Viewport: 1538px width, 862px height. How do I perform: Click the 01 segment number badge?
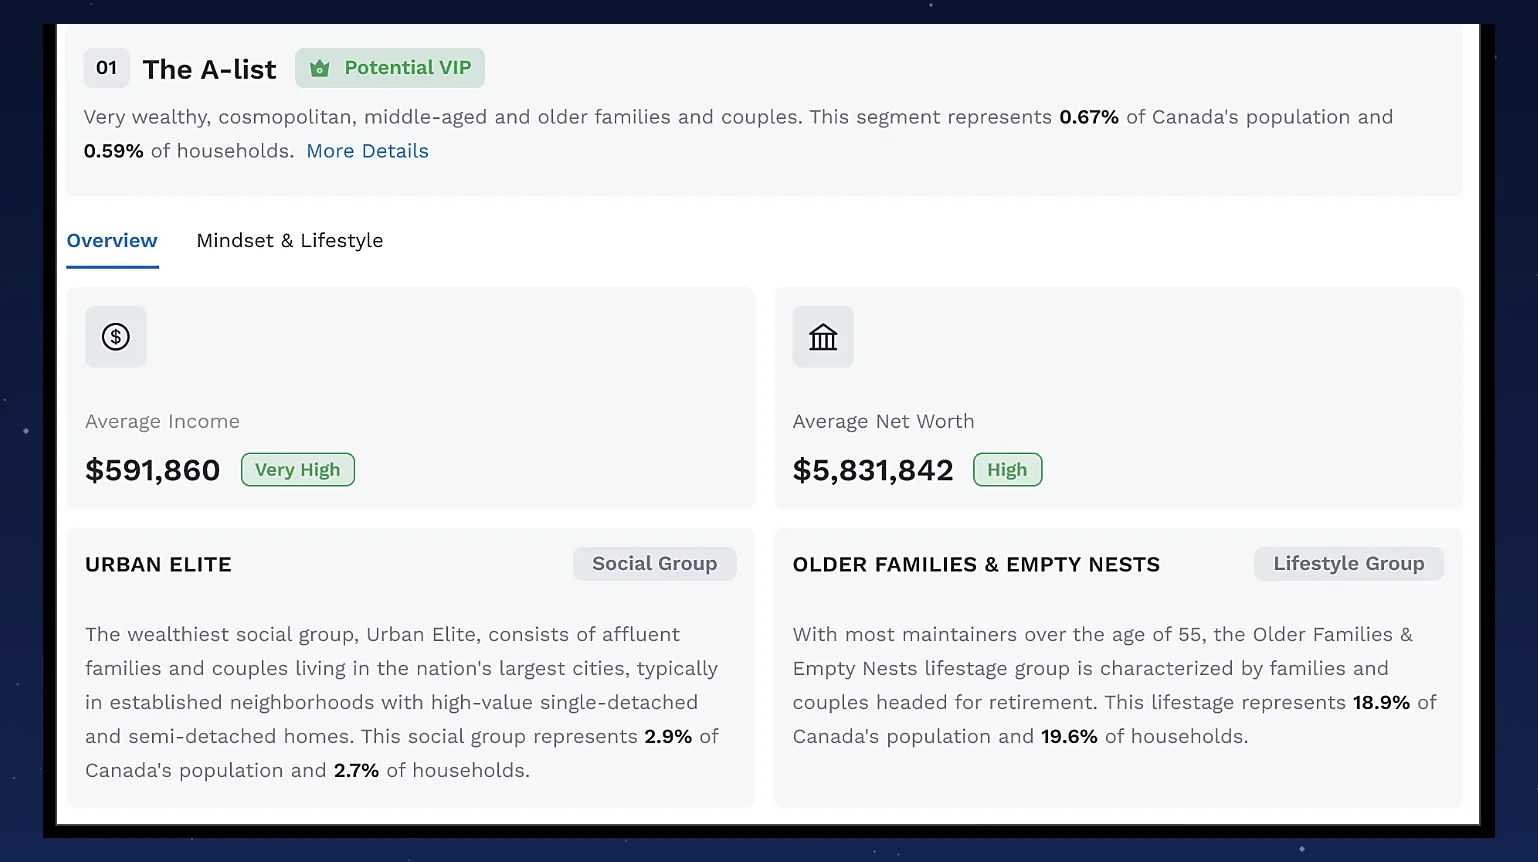click(107, 68)
